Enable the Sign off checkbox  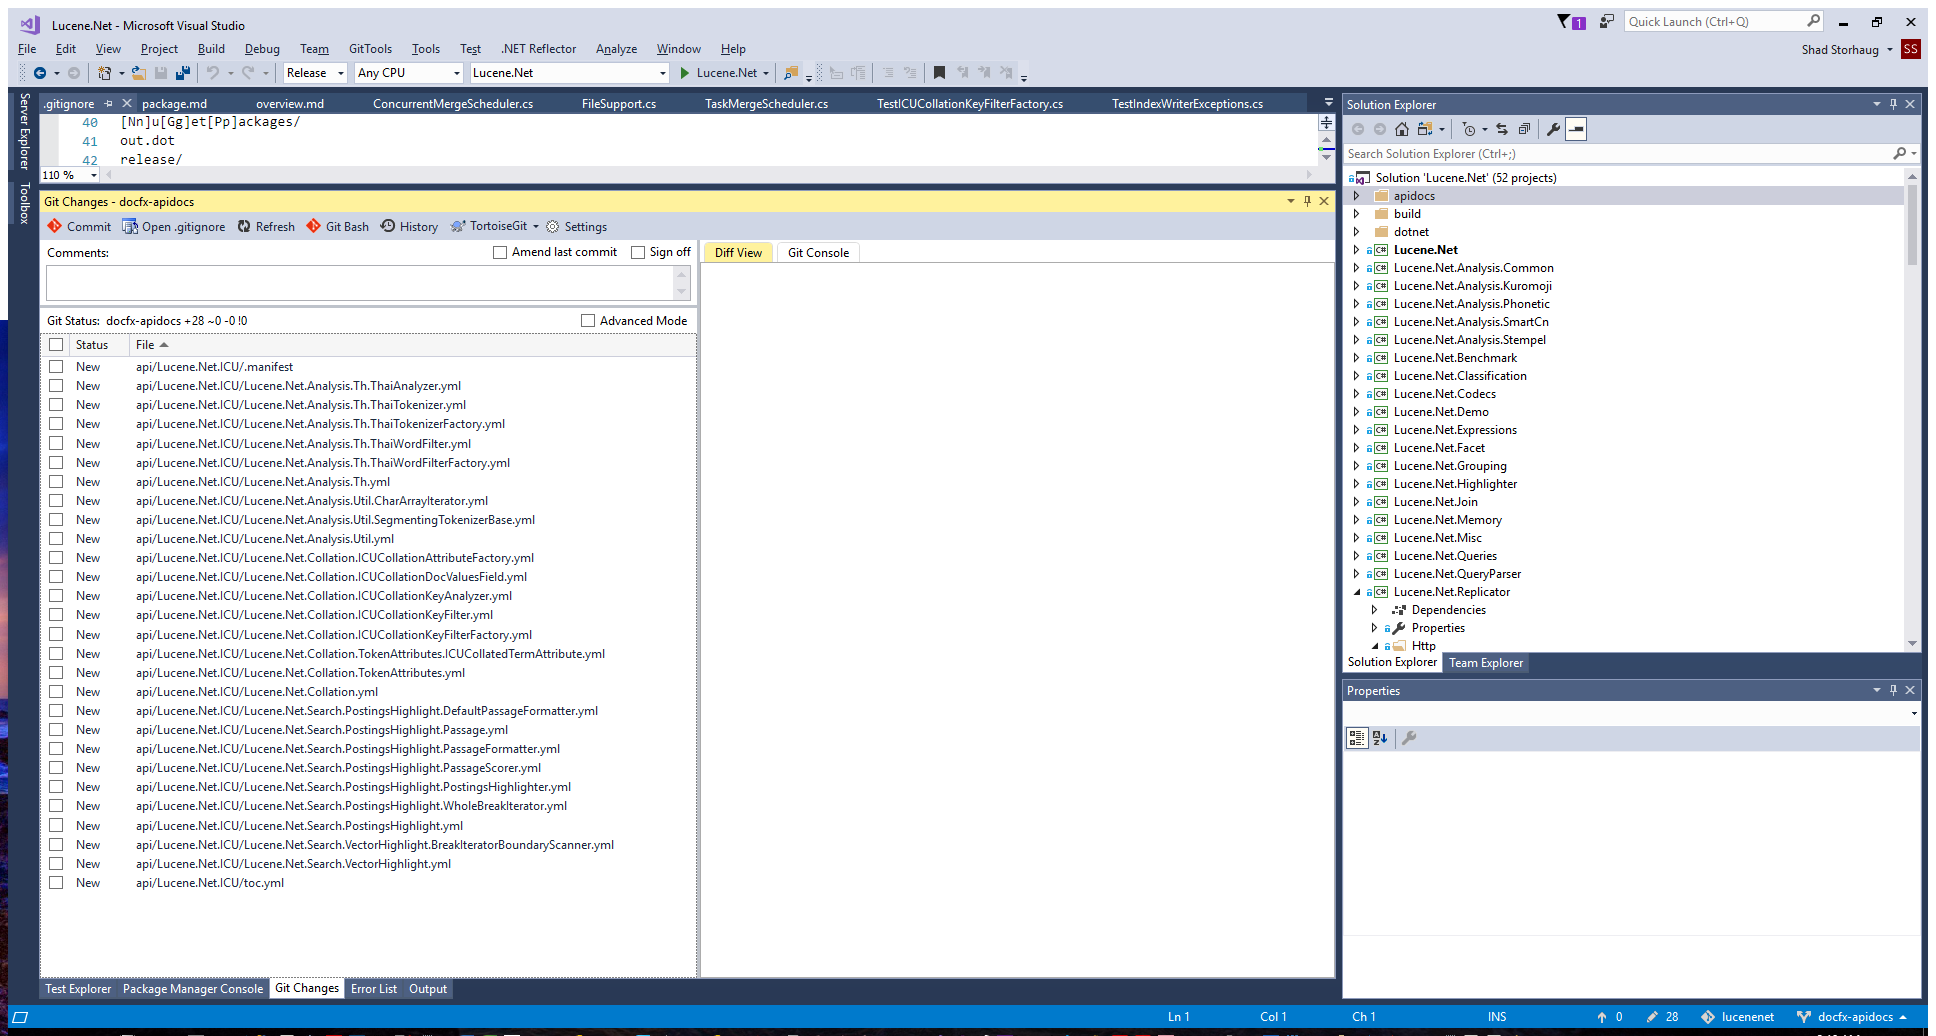pyautogui.click(x=638, y=253)
